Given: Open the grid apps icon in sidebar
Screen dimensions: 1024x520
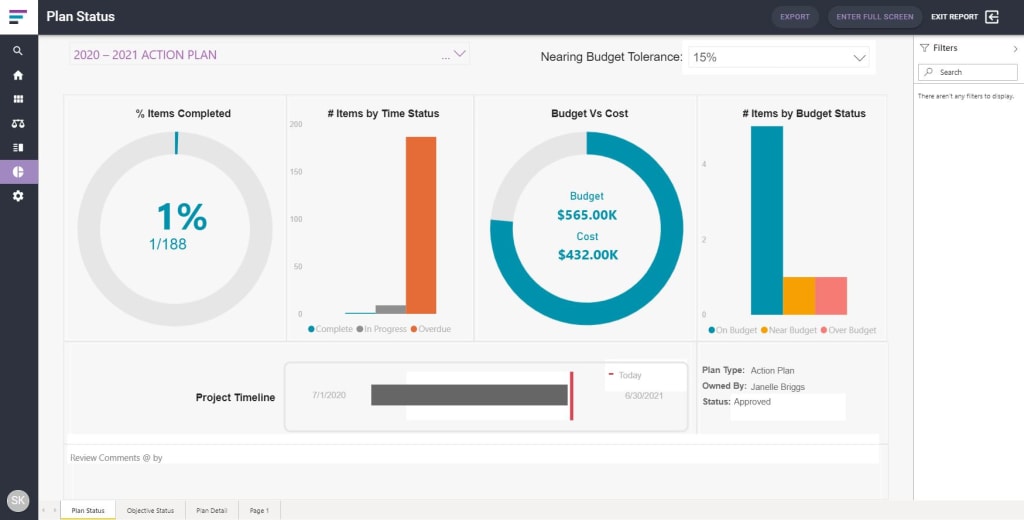Looking at the screenshot, I should pos(18,99).
